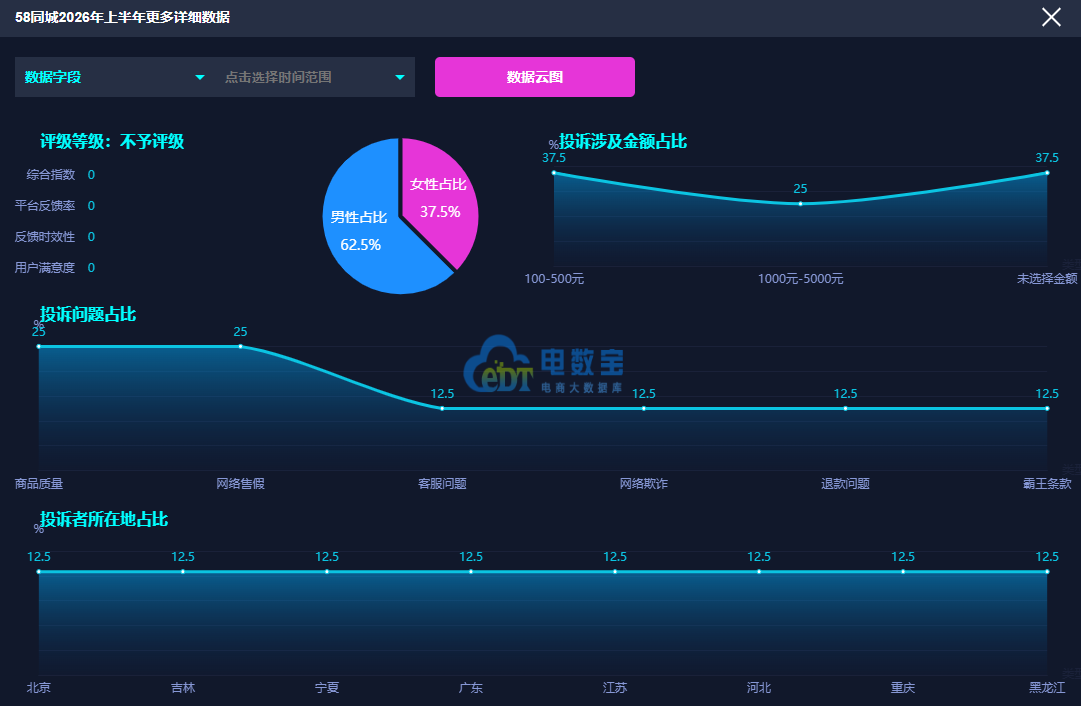Click the 广东 axis label
Viewport: 1081px width, 706px height.
pyautogui.click(x=471, y=687)
